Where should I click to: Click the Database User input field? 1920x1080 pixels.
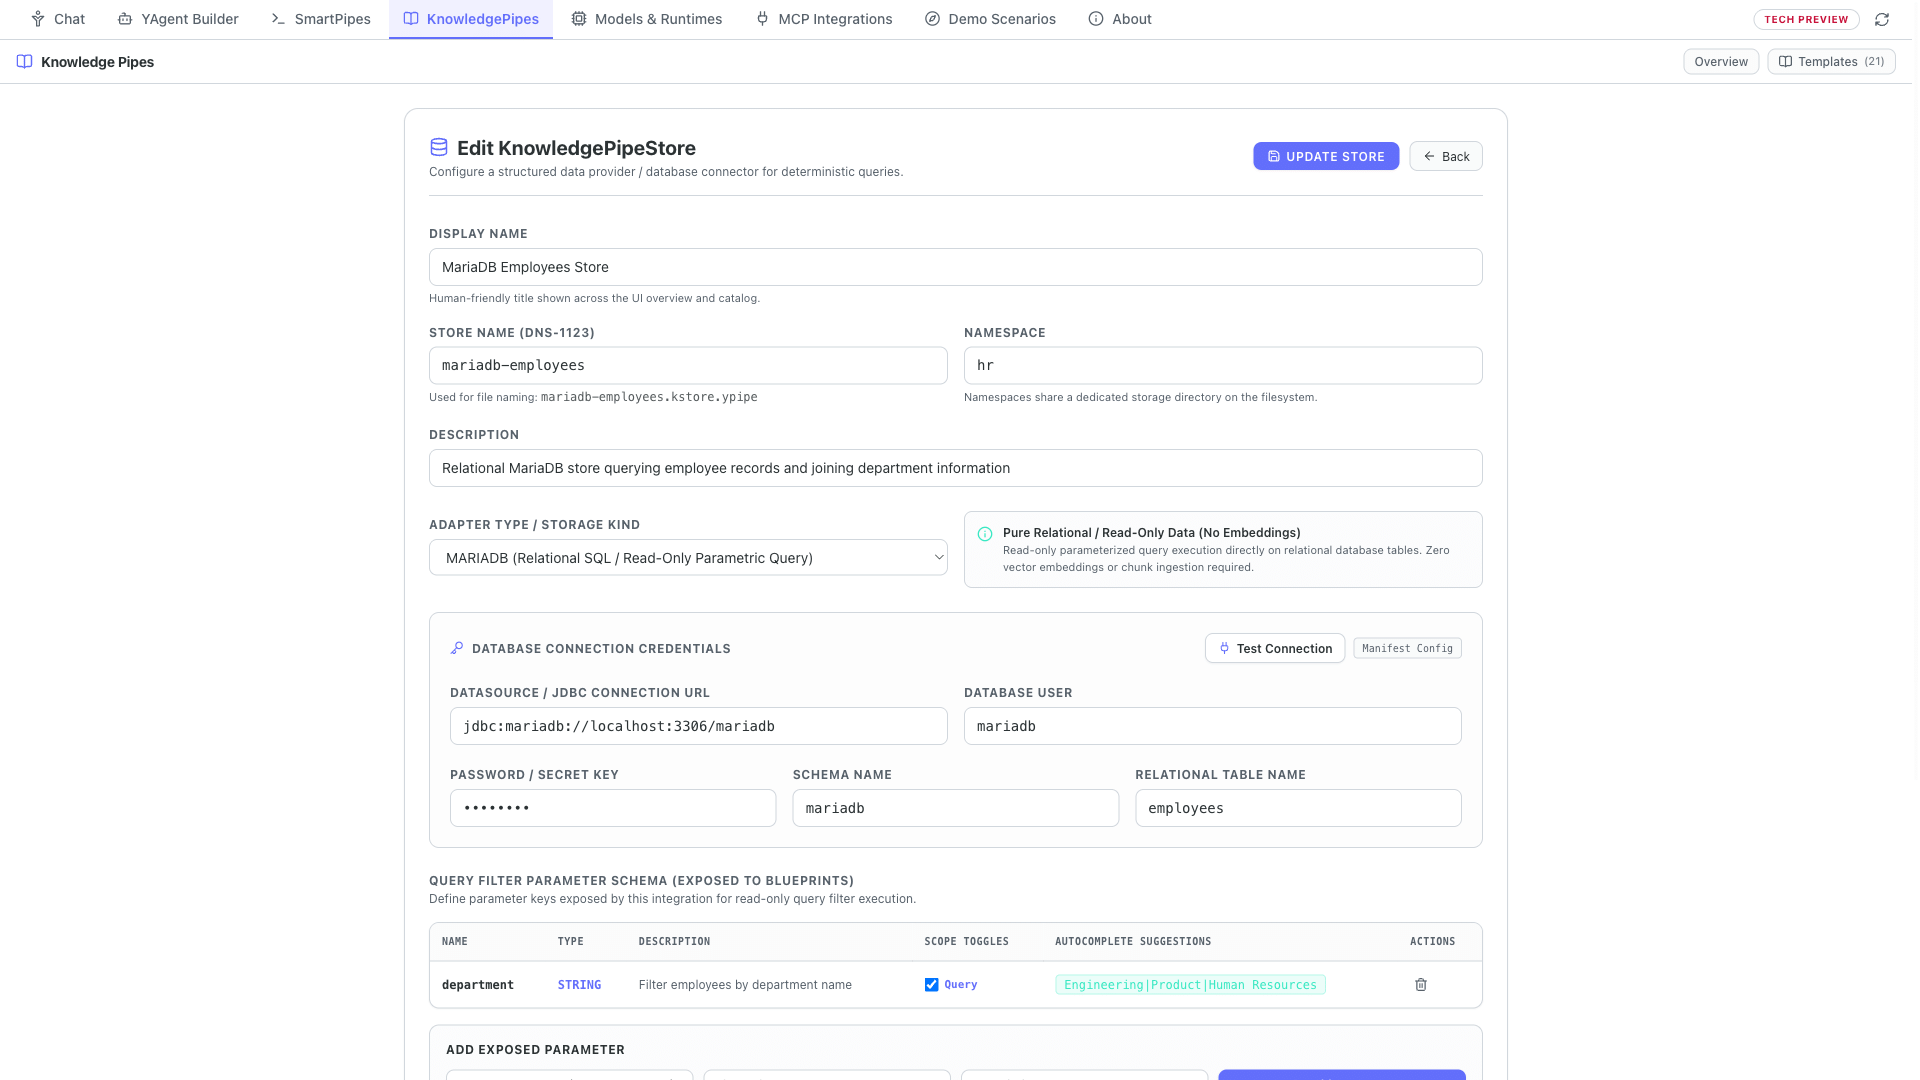coord(1212,726)
